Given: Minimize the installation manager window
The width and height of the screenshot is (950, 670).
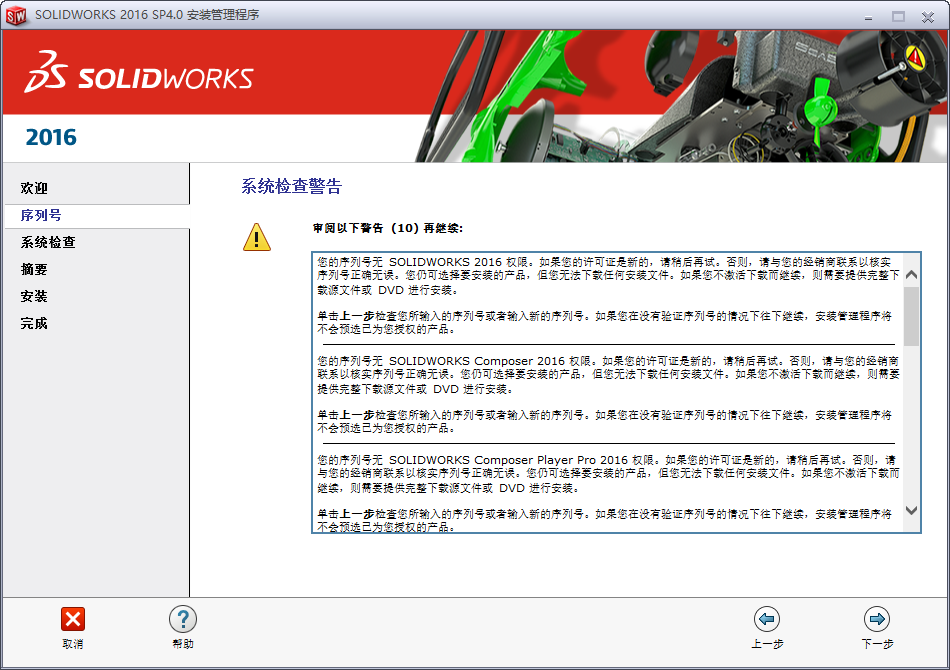Looking at the screenshot, I should pyautogui.click(x=869, y=17).
